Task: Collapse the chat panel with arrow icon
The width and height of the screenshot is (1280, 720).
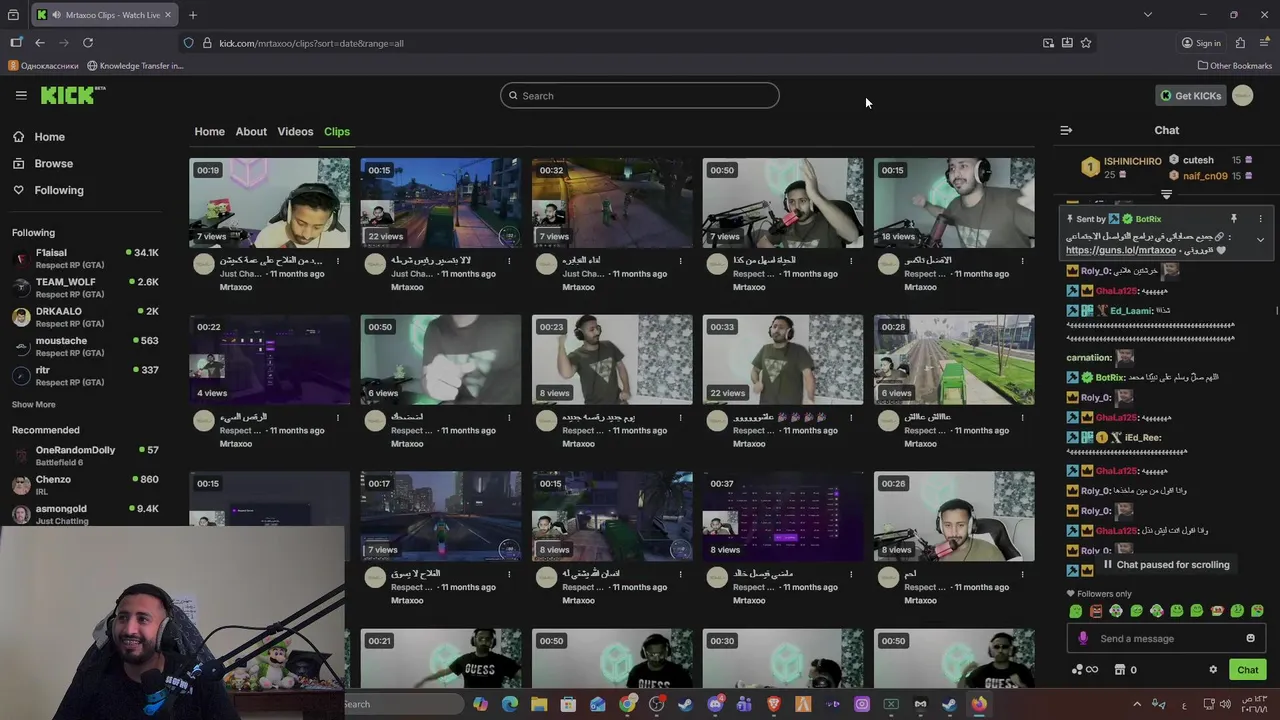Action: point(1066,130)
